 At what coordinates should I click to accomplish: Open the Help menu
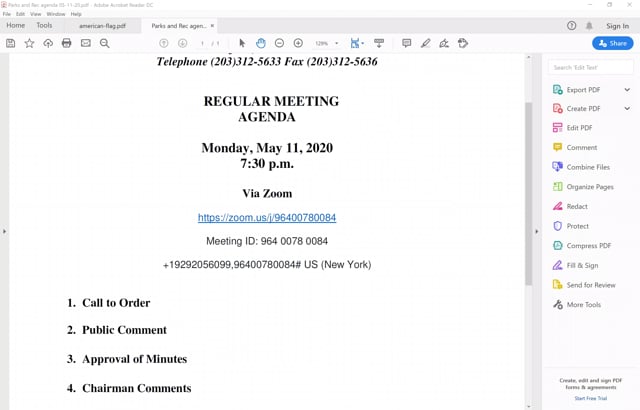(76, 14)
